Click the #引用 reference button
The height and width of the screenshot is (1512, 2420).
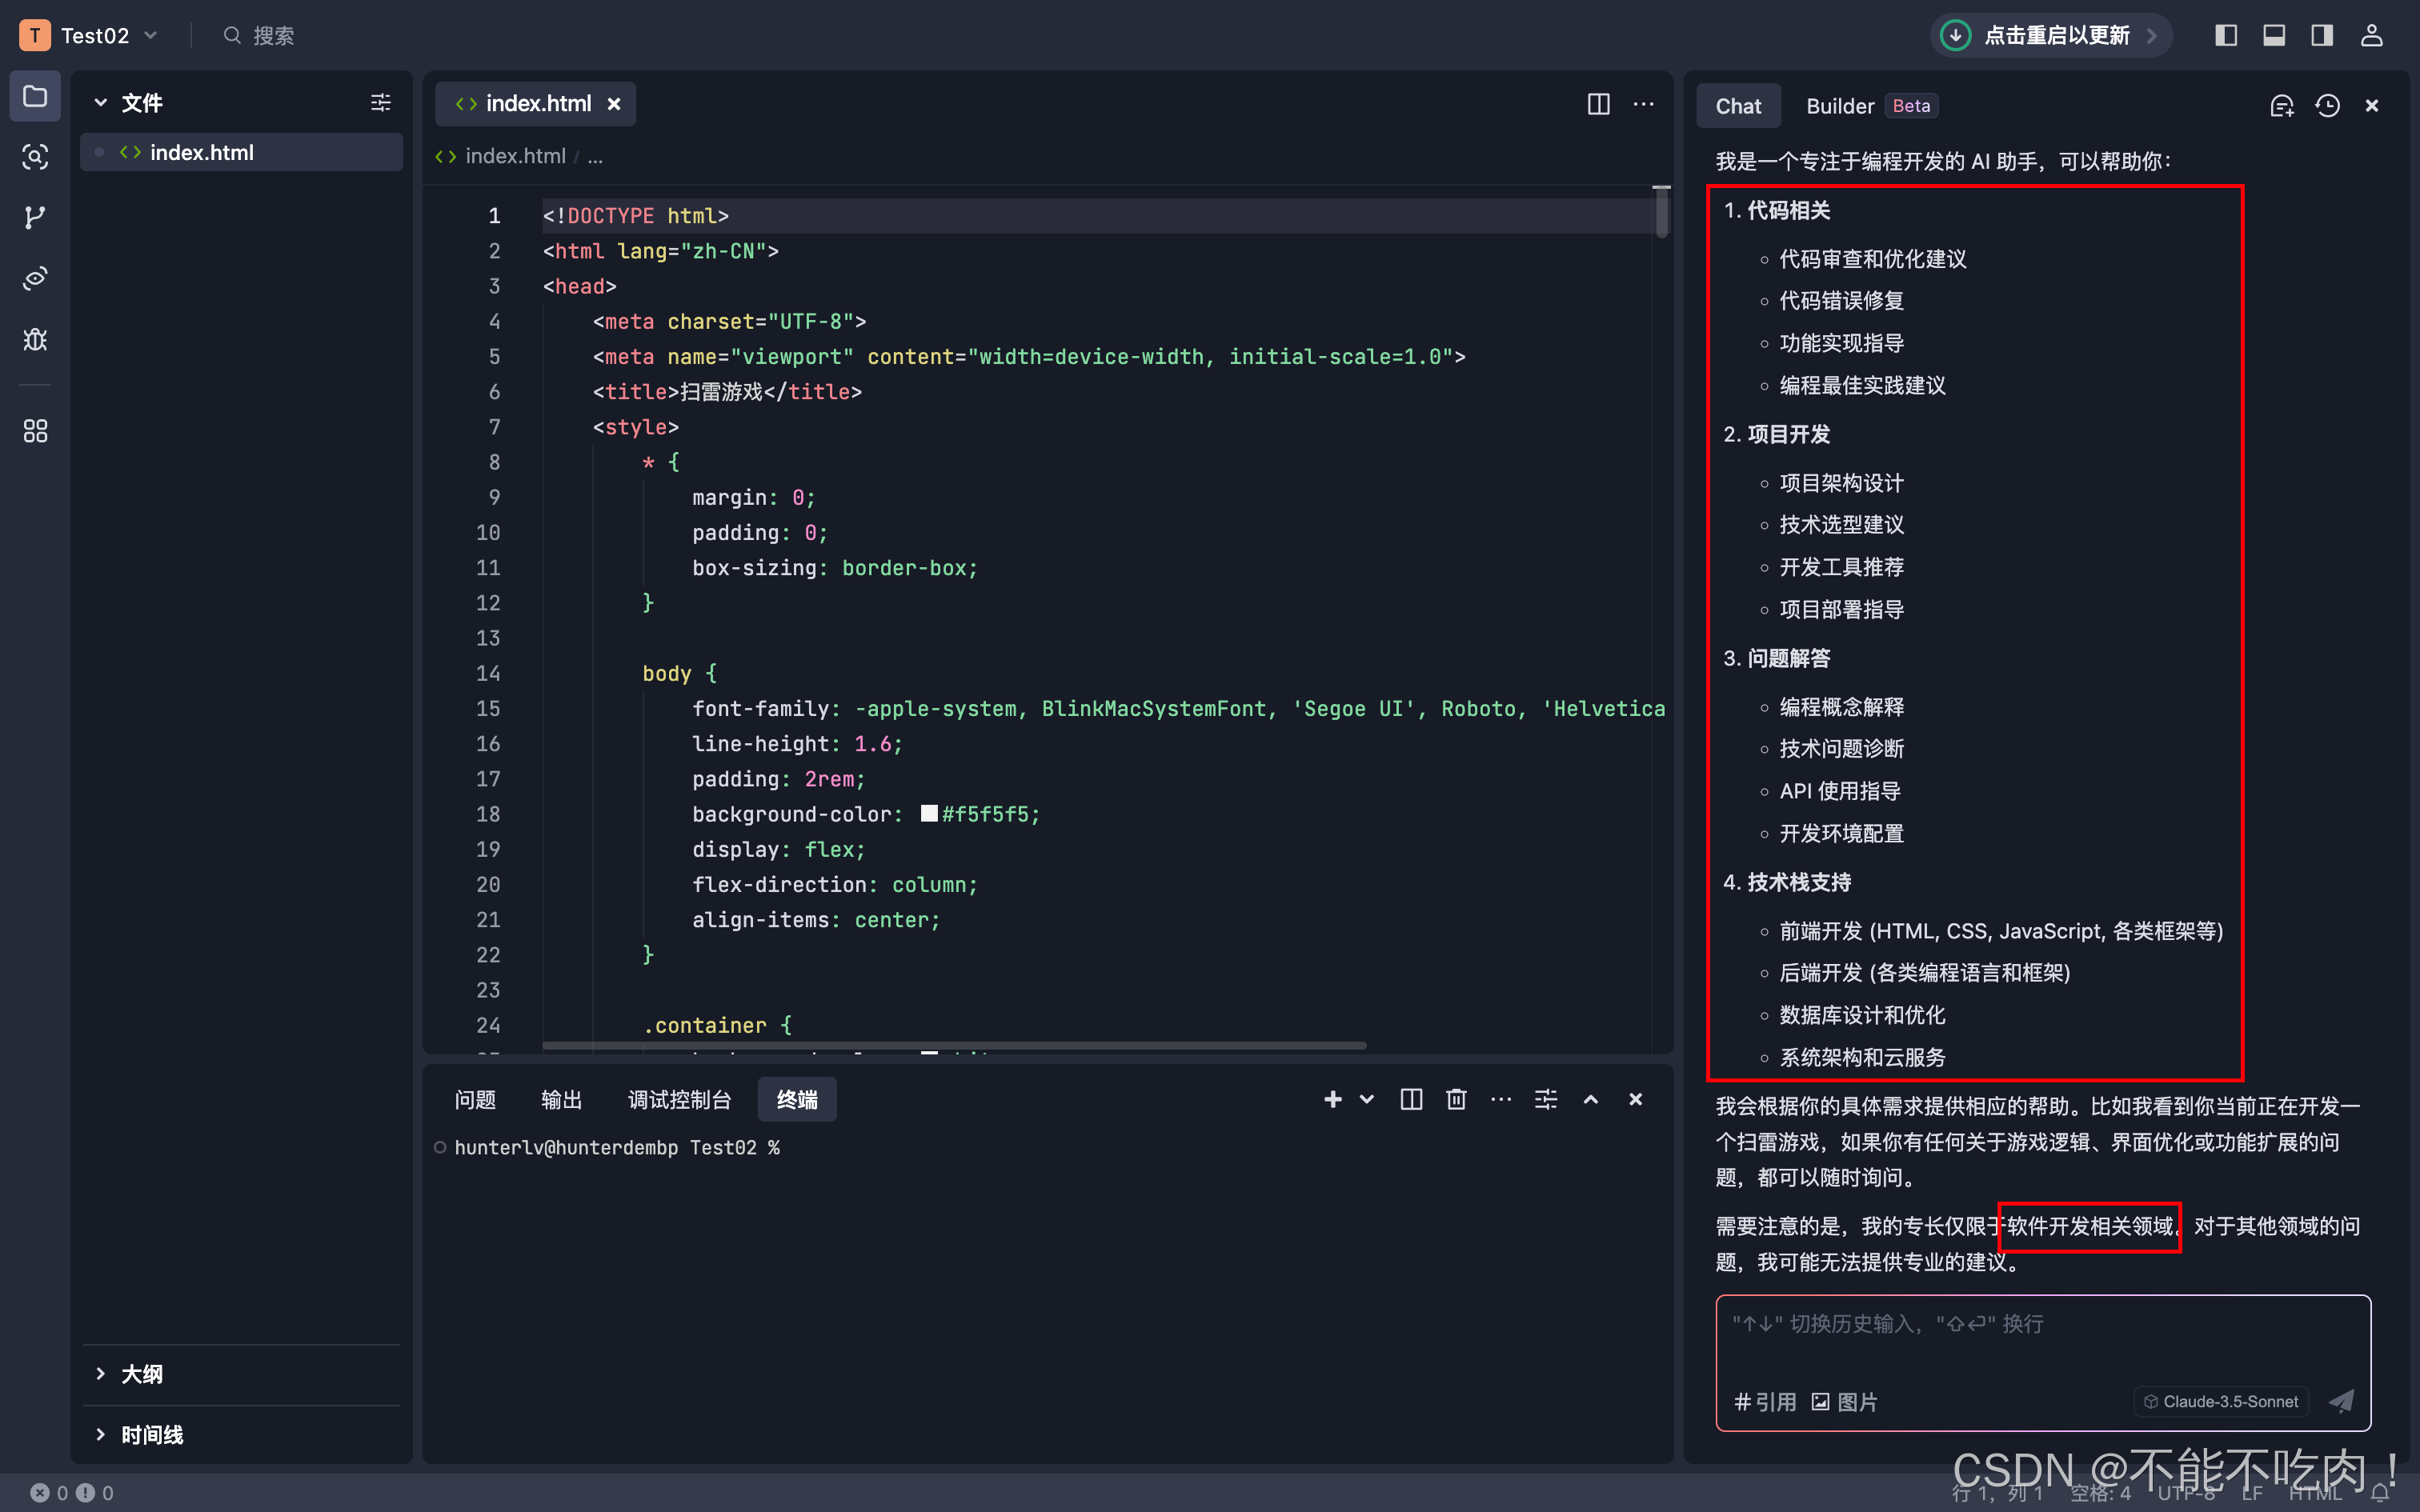click(x=1765, y=1402)
